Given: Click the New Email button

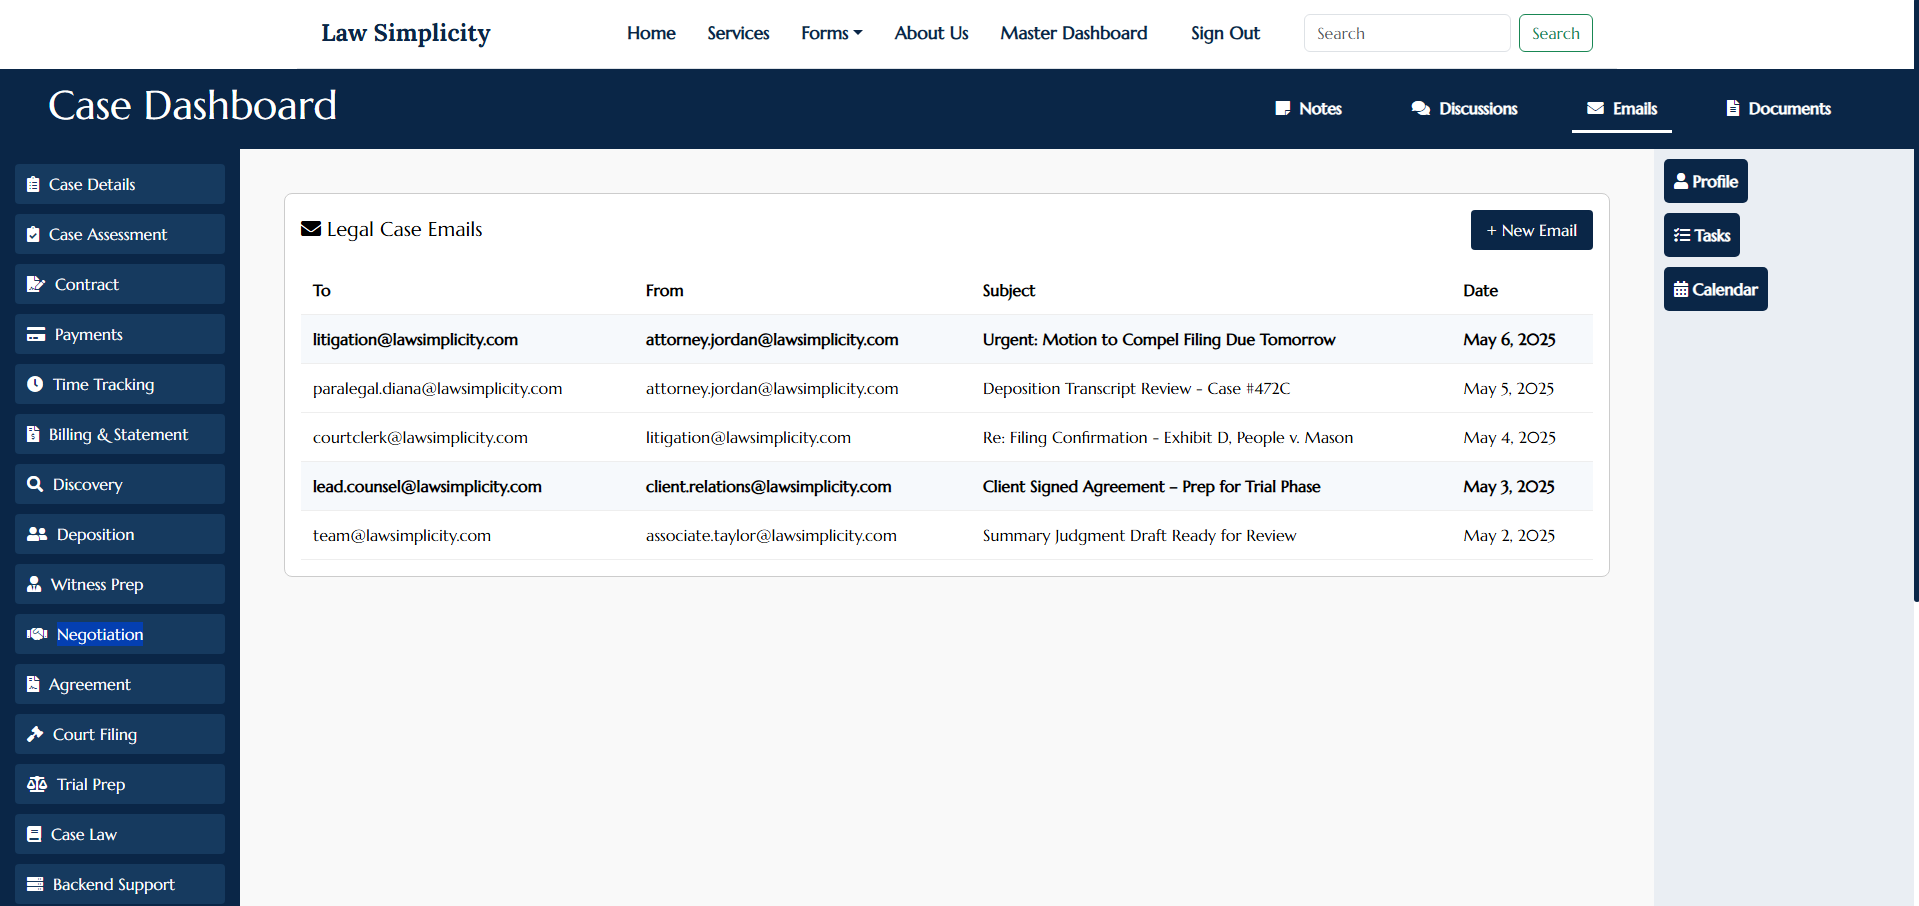Looking at the screenshot, I should (x=1531, y=230).
